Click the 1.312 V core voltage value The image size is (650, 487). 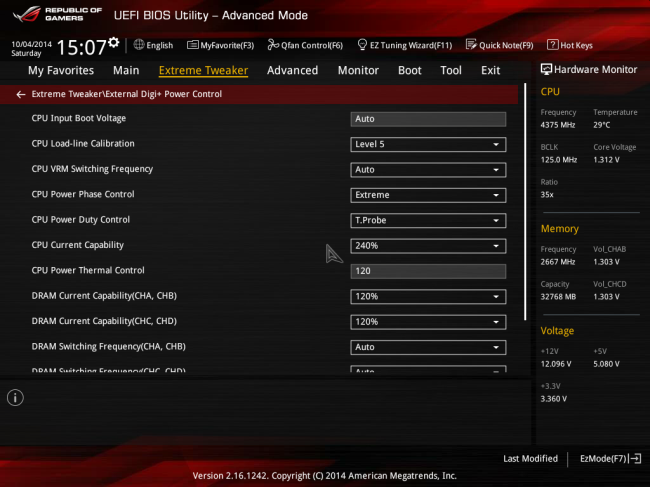(x=606, y=160)
